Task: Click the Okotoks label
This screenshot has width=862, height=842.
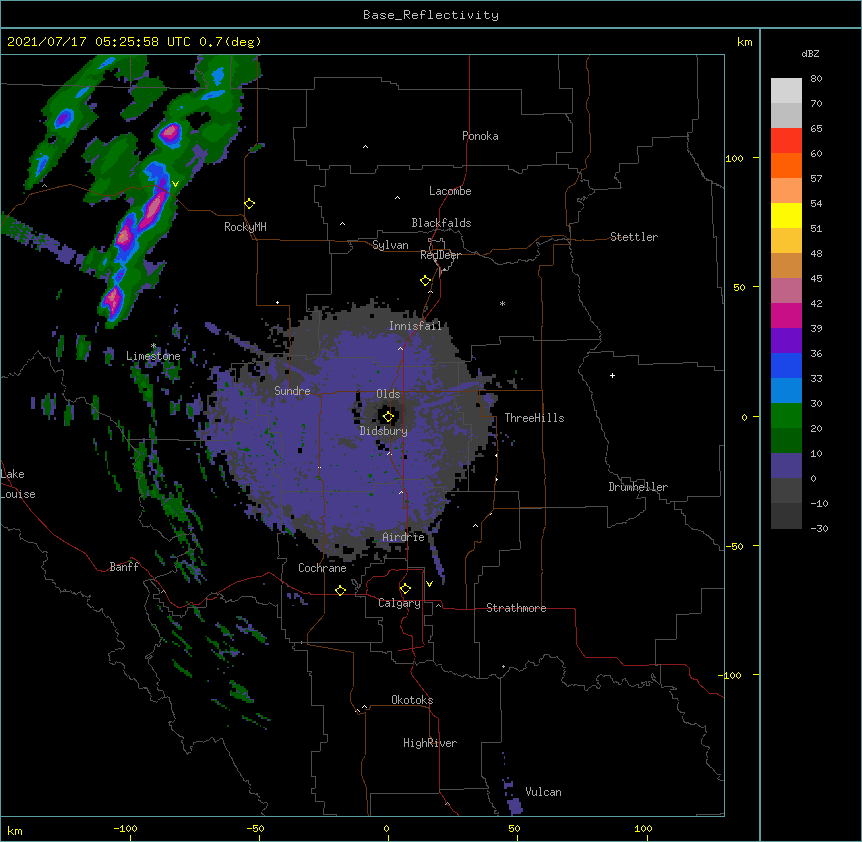Action: pos(412,700)
